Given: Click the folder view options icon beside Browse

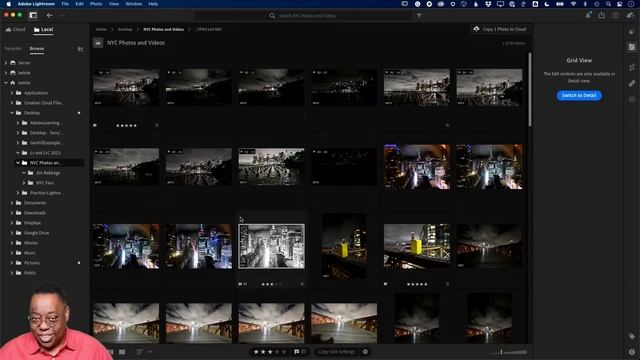Looking at the screenshot, I should 80,49.
